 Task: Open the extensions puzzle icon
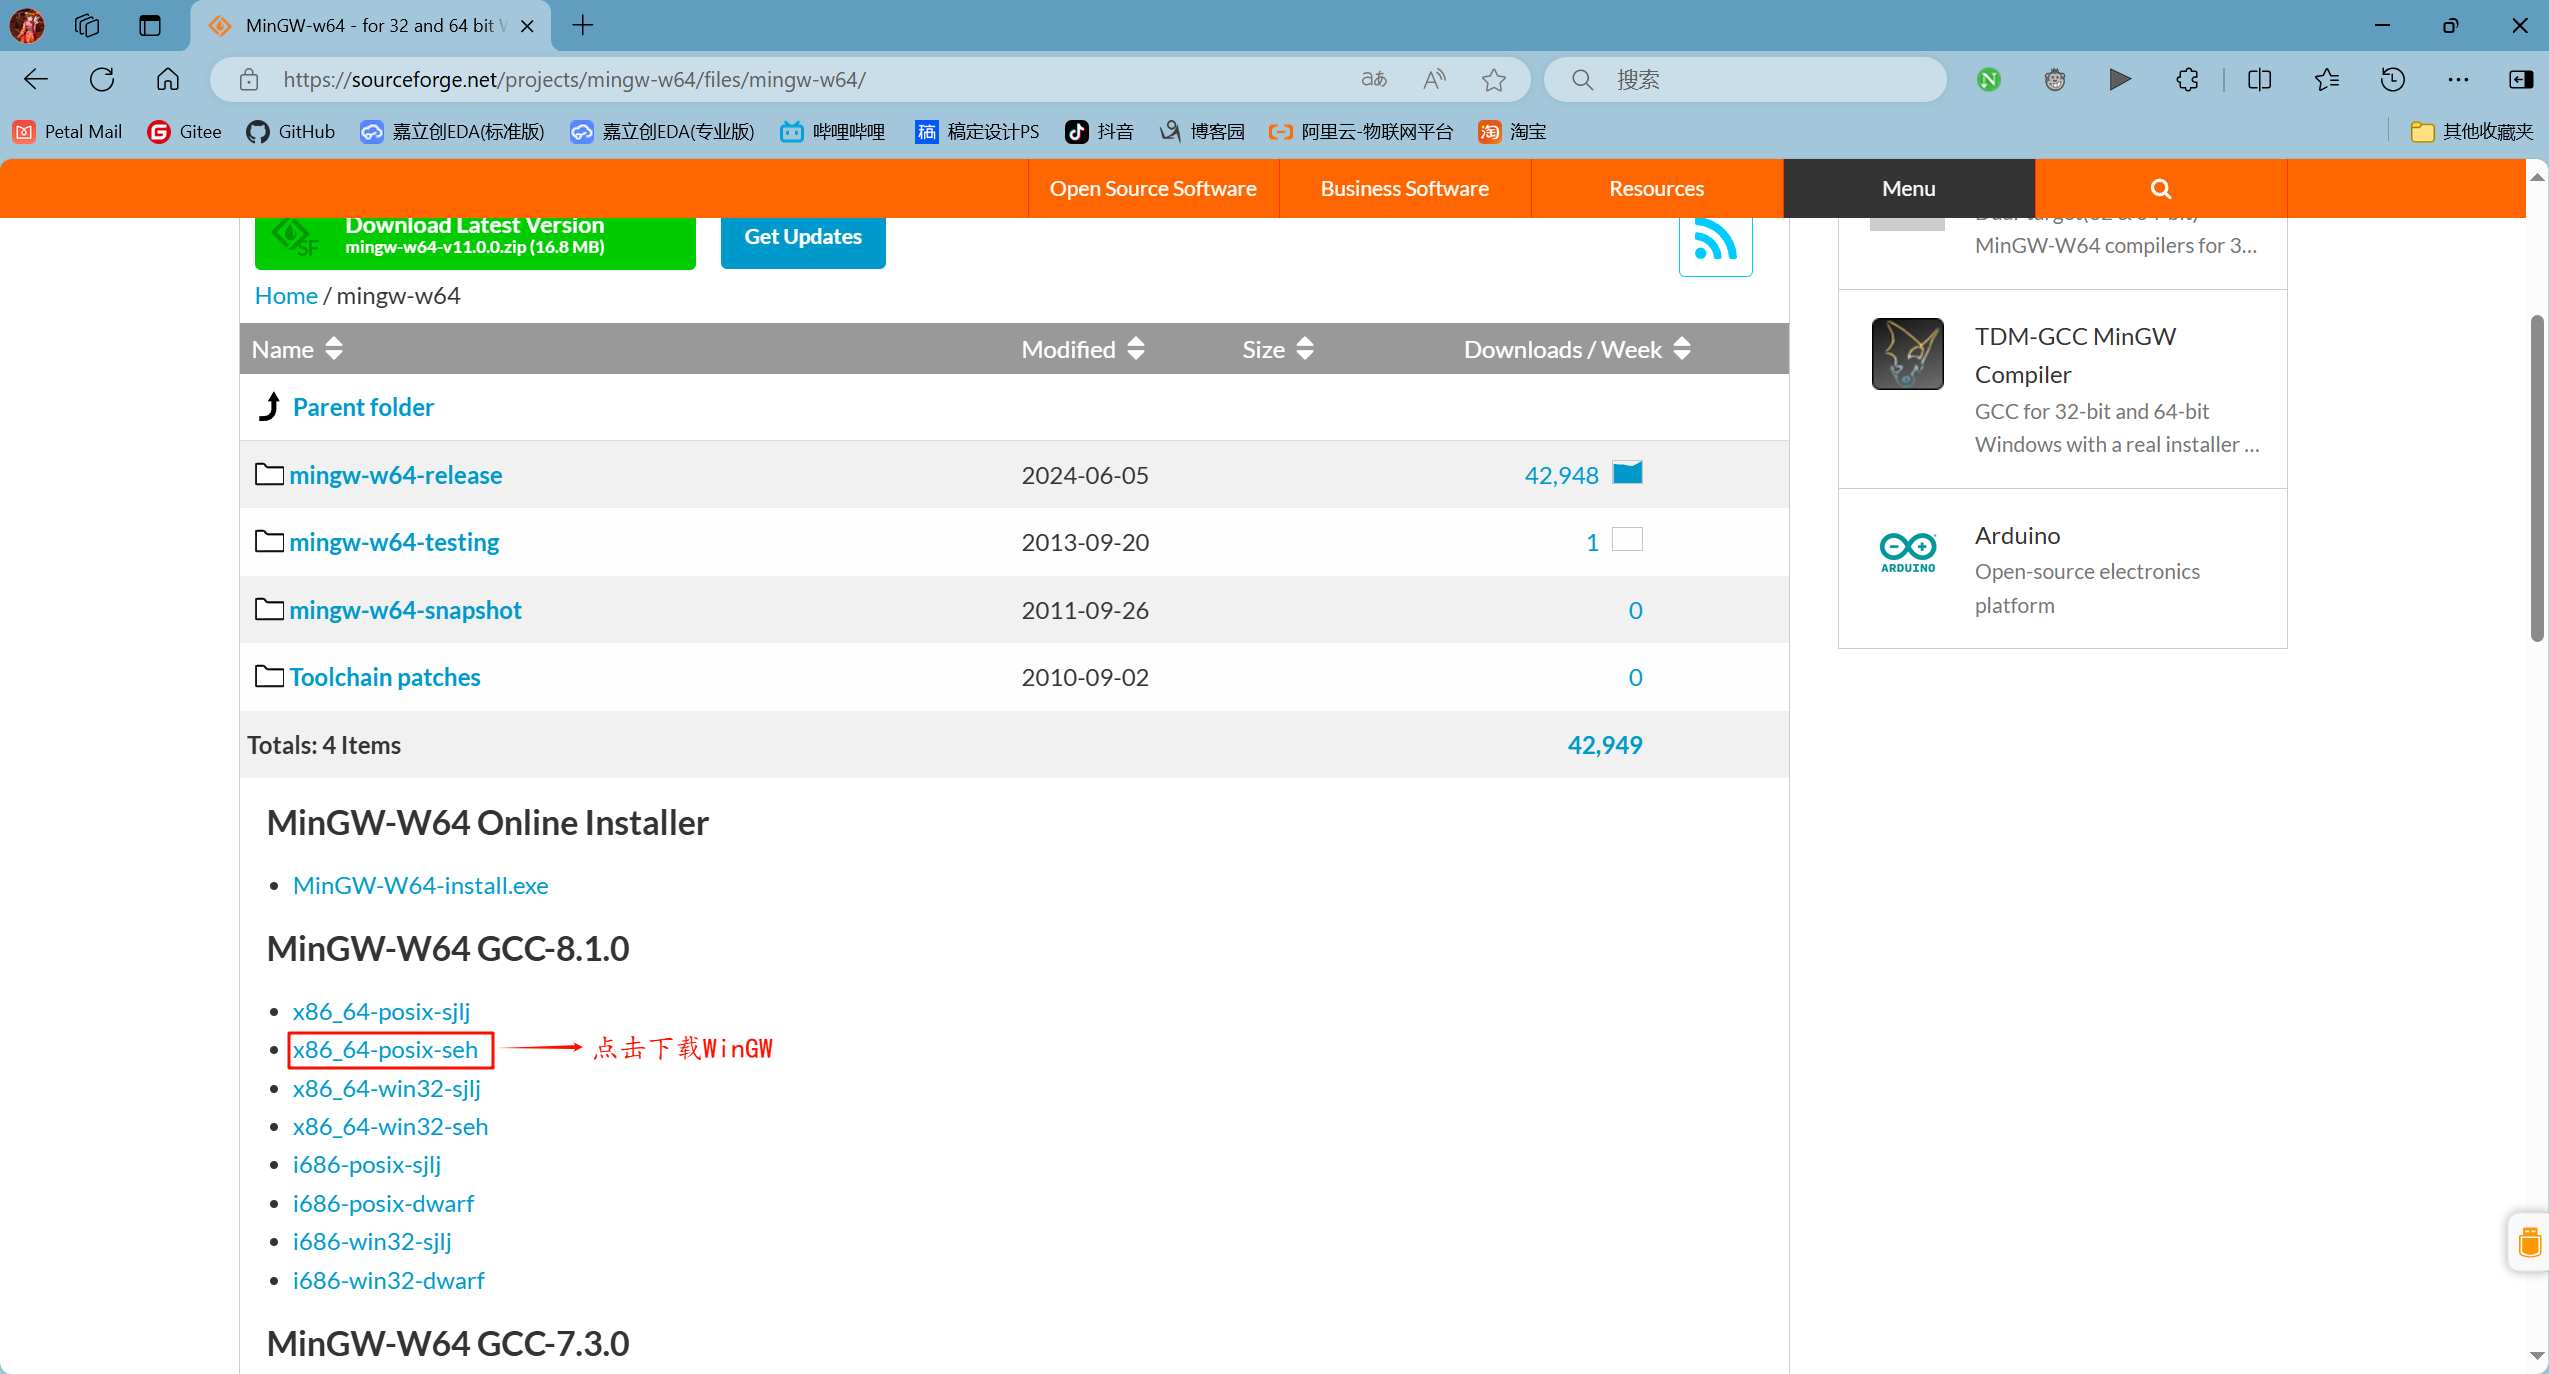tap(2187, 79)
